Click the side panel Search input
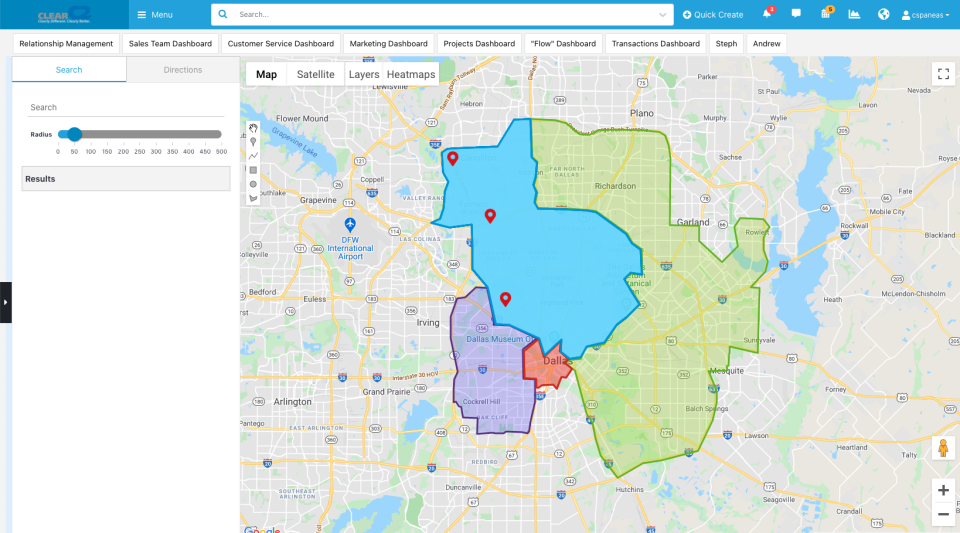This screenshot has height=533, width=960. (126, 107)
